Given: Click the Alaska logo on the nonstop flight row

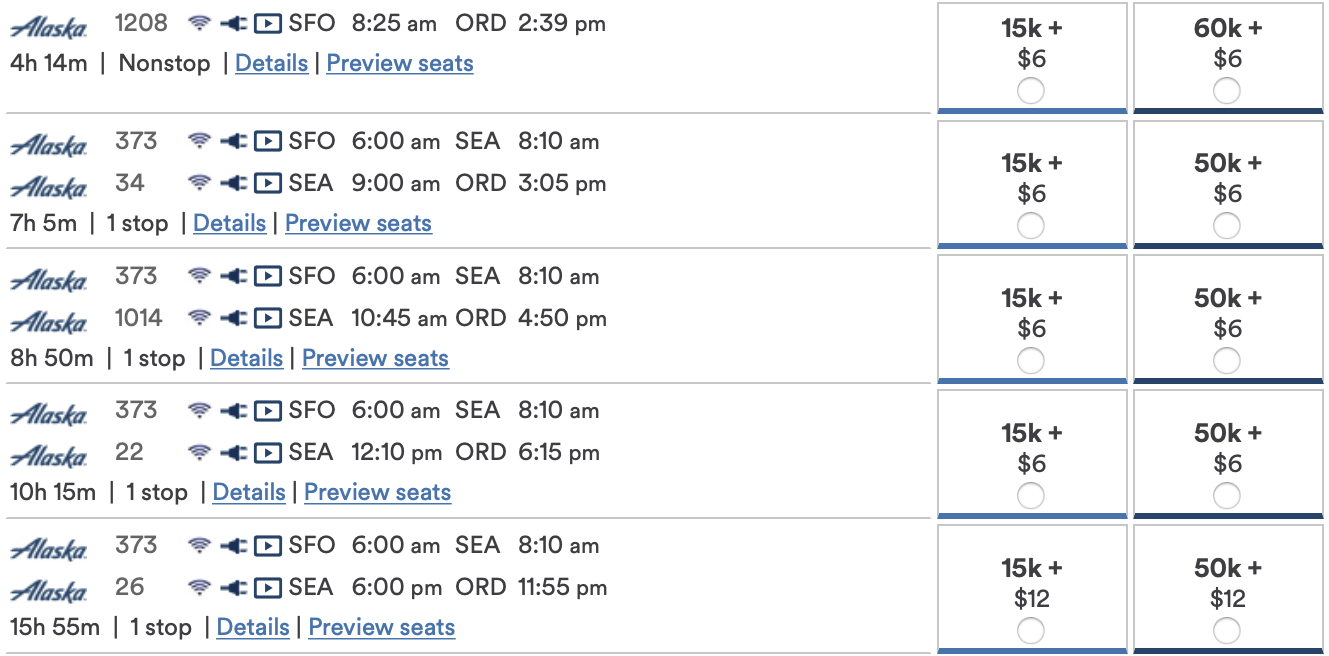Looking at the screenshot, I should pyautogui.click(x=47, y=27).
